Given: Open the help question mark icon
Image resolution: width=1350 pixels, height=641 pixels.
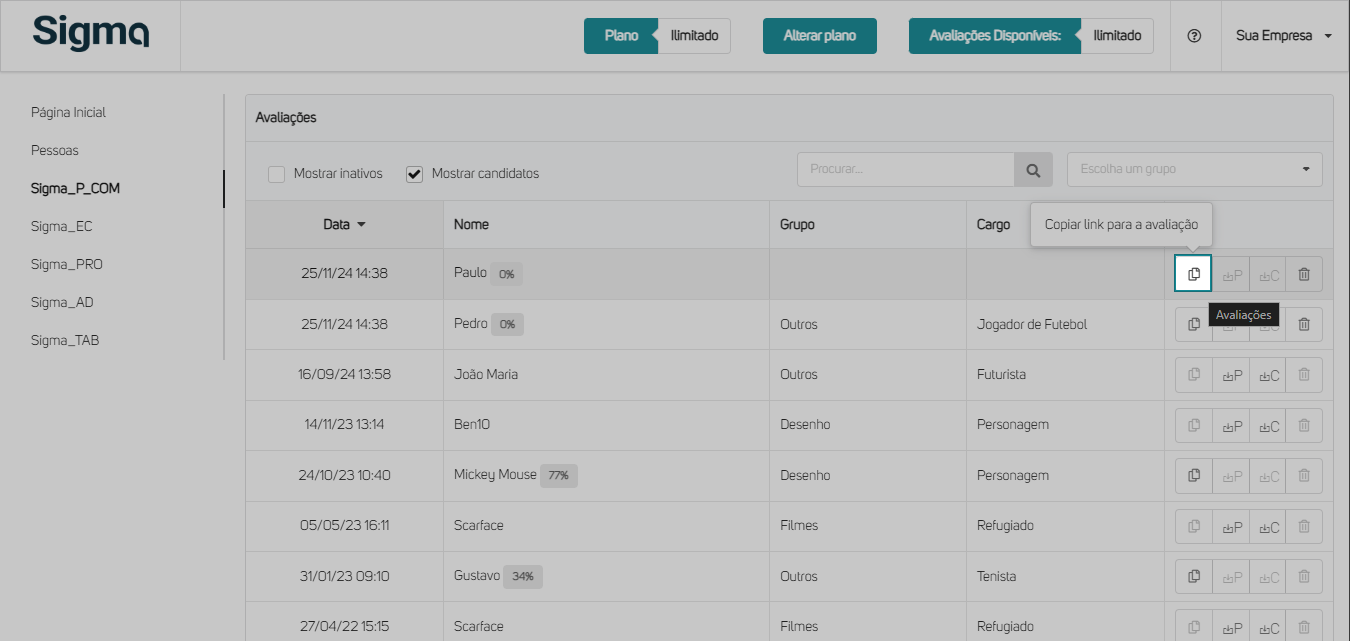Looking at the screenshot, I should point(1194,36).
